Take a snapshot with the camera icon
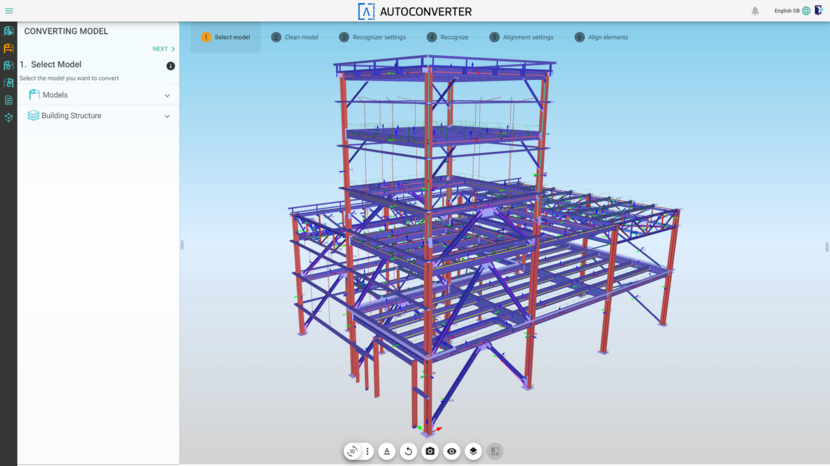 430,452
